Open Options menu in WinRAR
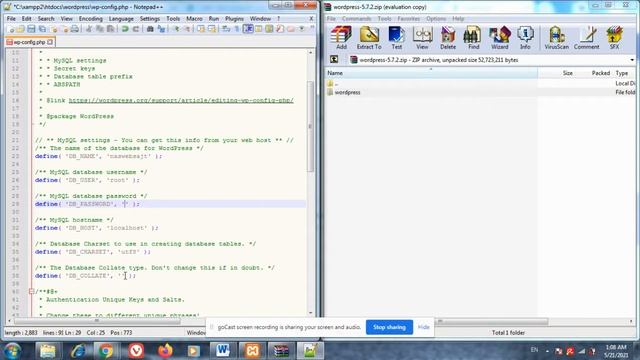 (436, 19)
